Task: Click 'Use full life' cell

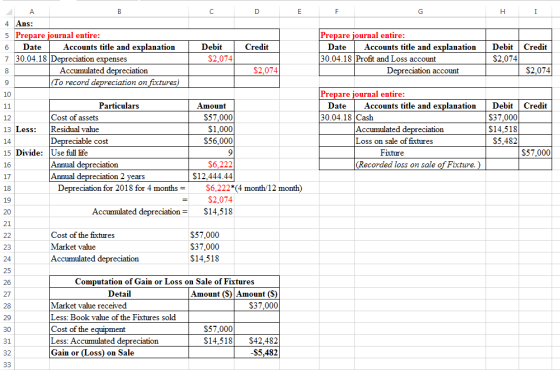Action: 119,153
